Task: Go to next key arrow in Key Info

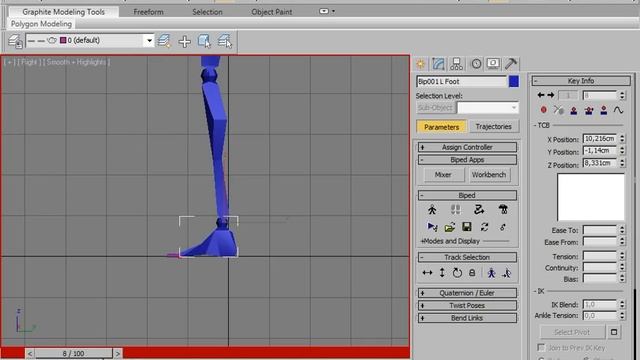Action: click(551, 95)
